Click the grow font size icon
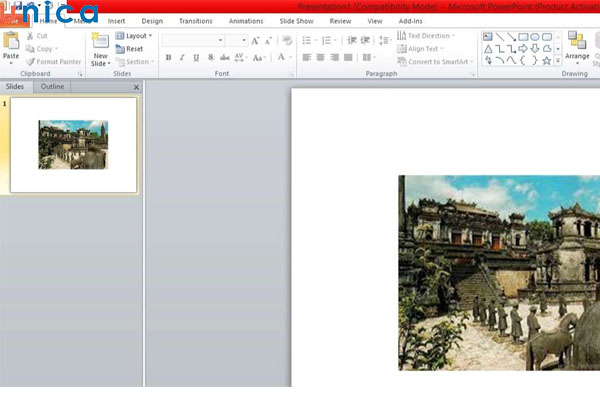The height and width of the screenshot is (400, 600). 256,41
